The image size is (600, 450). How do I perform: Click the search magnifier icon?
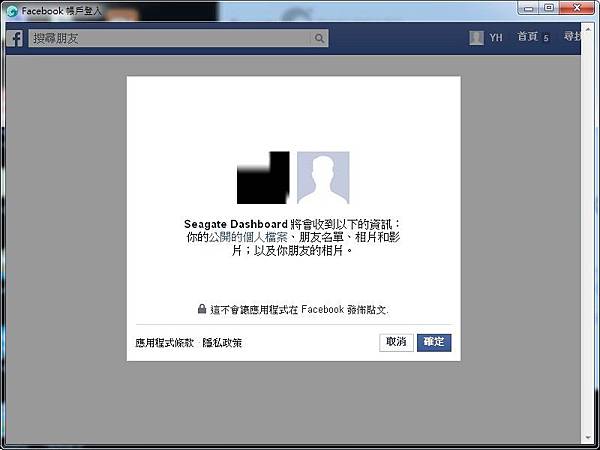click(319, 38)
